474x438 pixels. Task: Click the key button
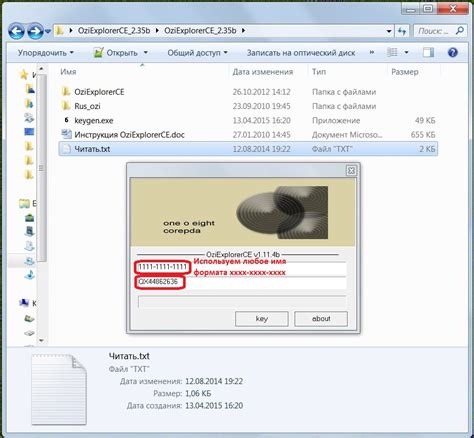262,319
